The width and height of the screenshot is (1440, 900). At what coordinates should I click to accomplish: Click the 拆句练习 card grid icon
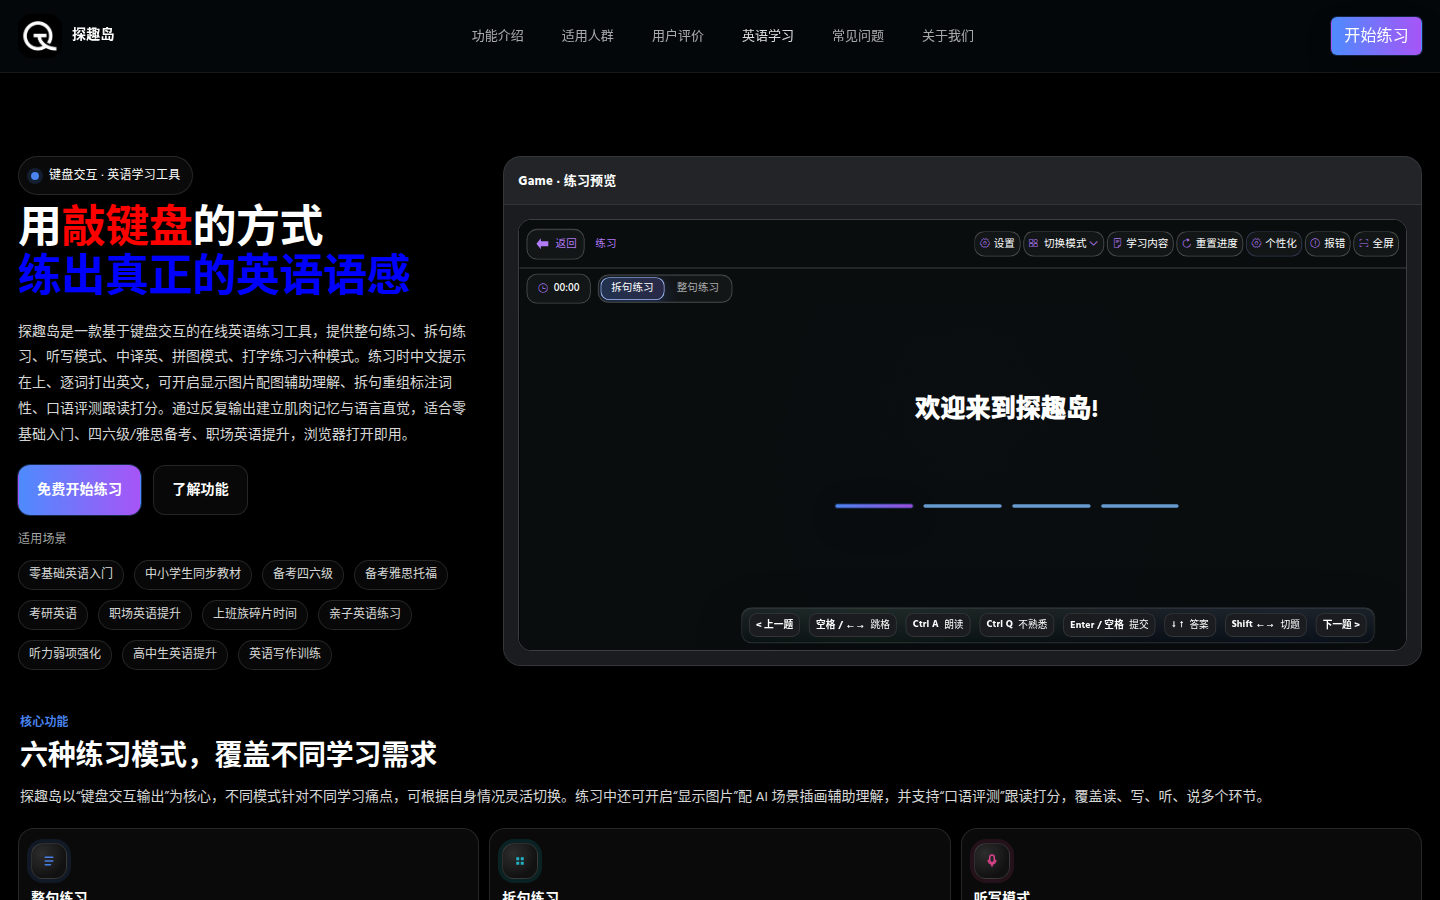[x=520, y=861]
